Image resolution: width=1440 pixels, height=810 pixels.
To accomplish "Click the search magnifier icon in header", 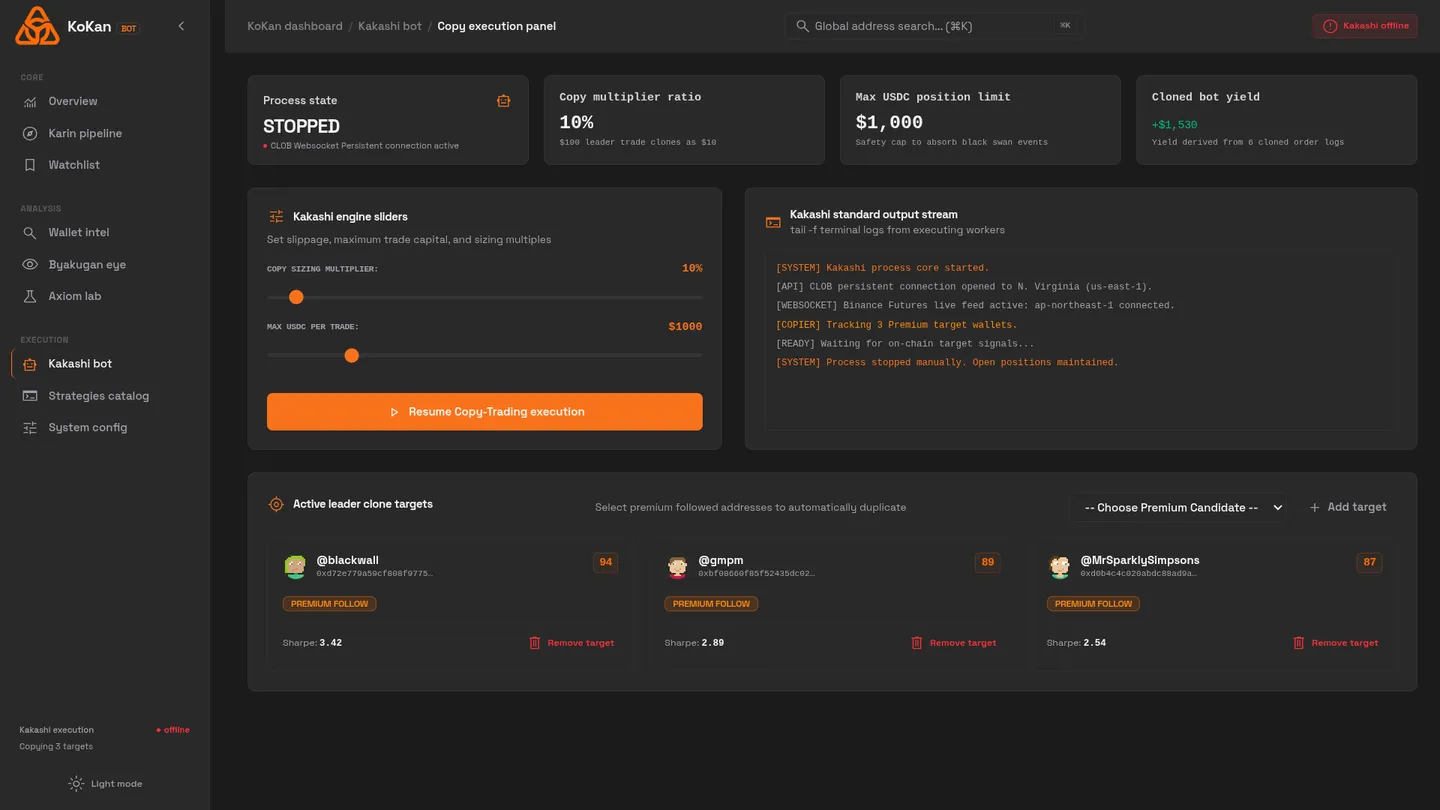I will [802, 26].
